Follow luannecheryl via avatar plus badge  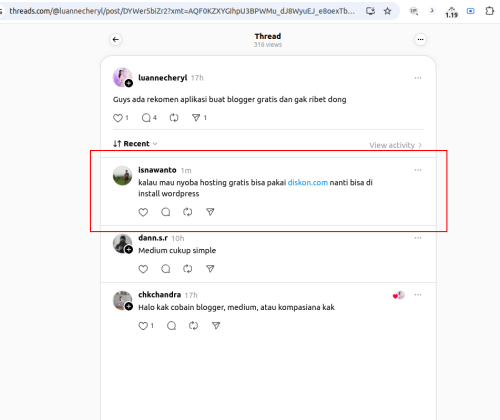point(129,83)
